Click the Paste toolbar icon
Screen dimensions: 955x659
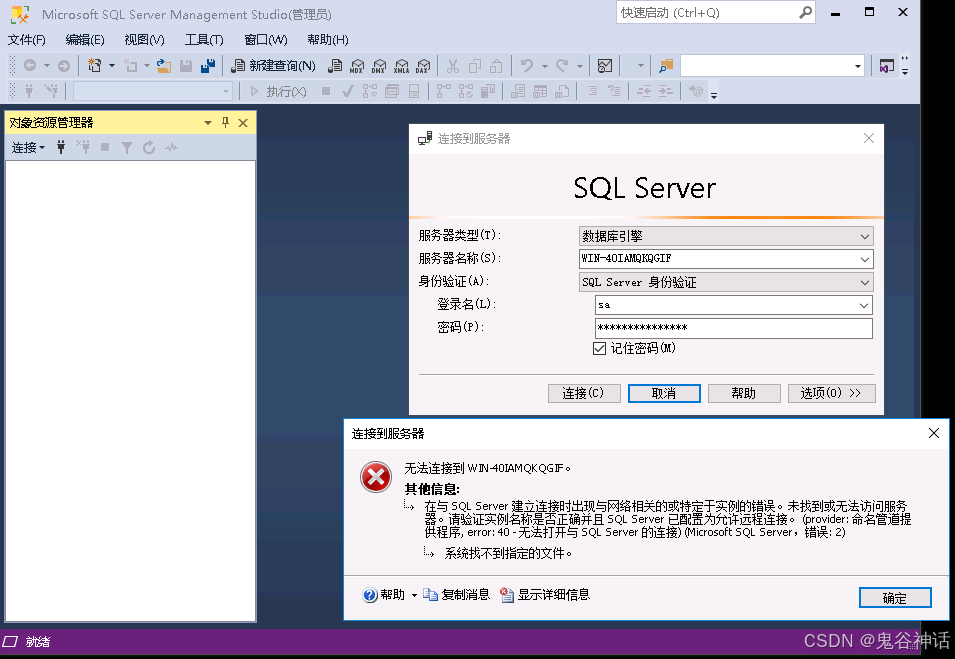[496, 66]
